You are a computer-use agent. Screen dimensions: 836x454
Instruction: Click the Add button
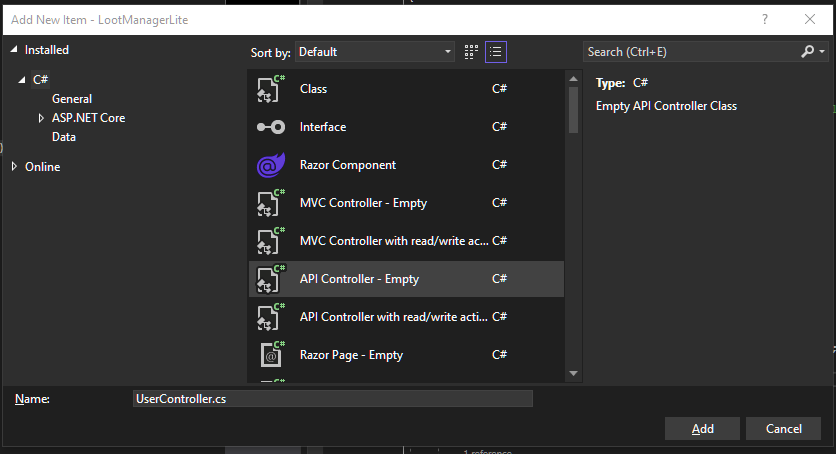(702, 428)
